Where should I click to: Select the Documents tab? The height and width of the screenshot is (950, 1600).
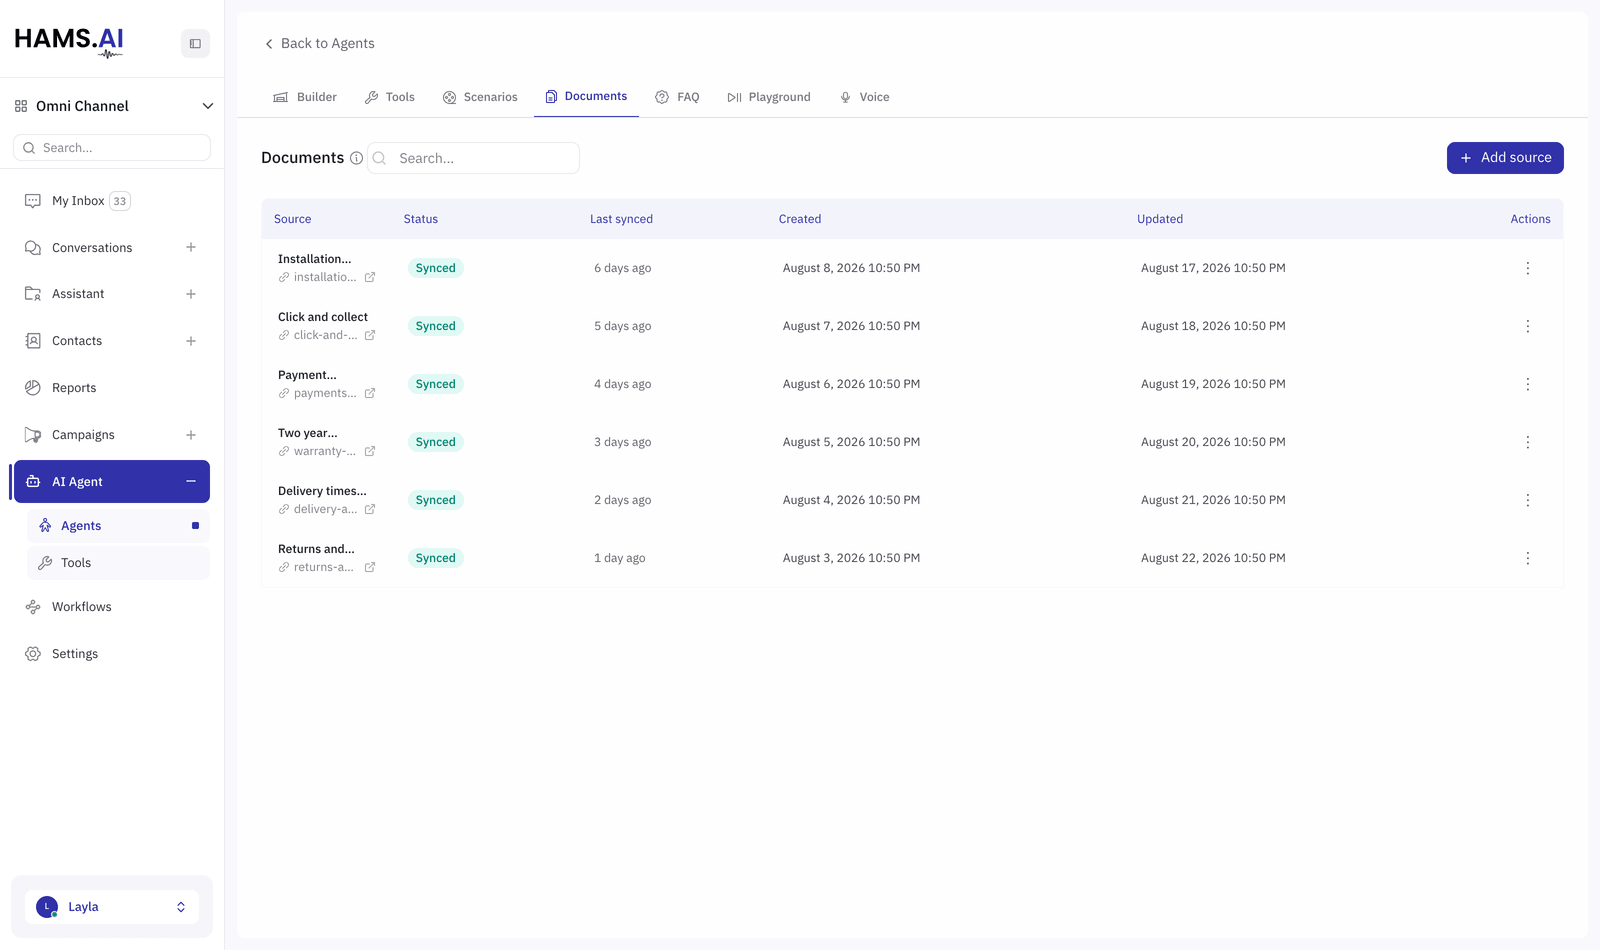[586, 97]
